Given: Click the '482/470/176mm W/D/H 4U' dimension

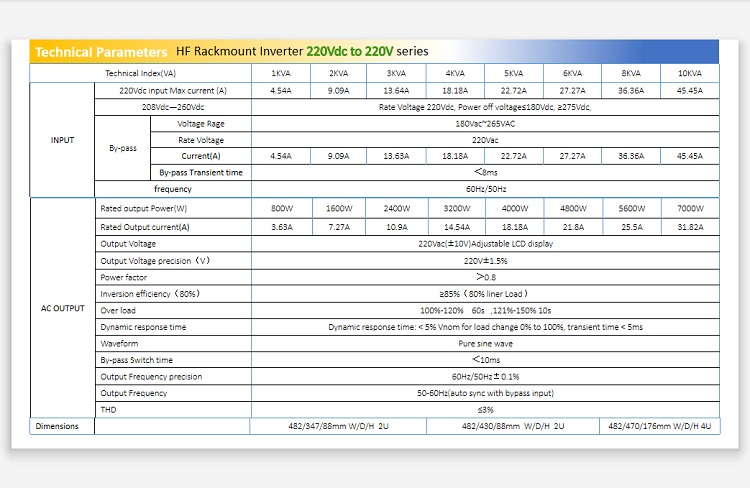Looking at the screenshot, I should pos(660,426).
